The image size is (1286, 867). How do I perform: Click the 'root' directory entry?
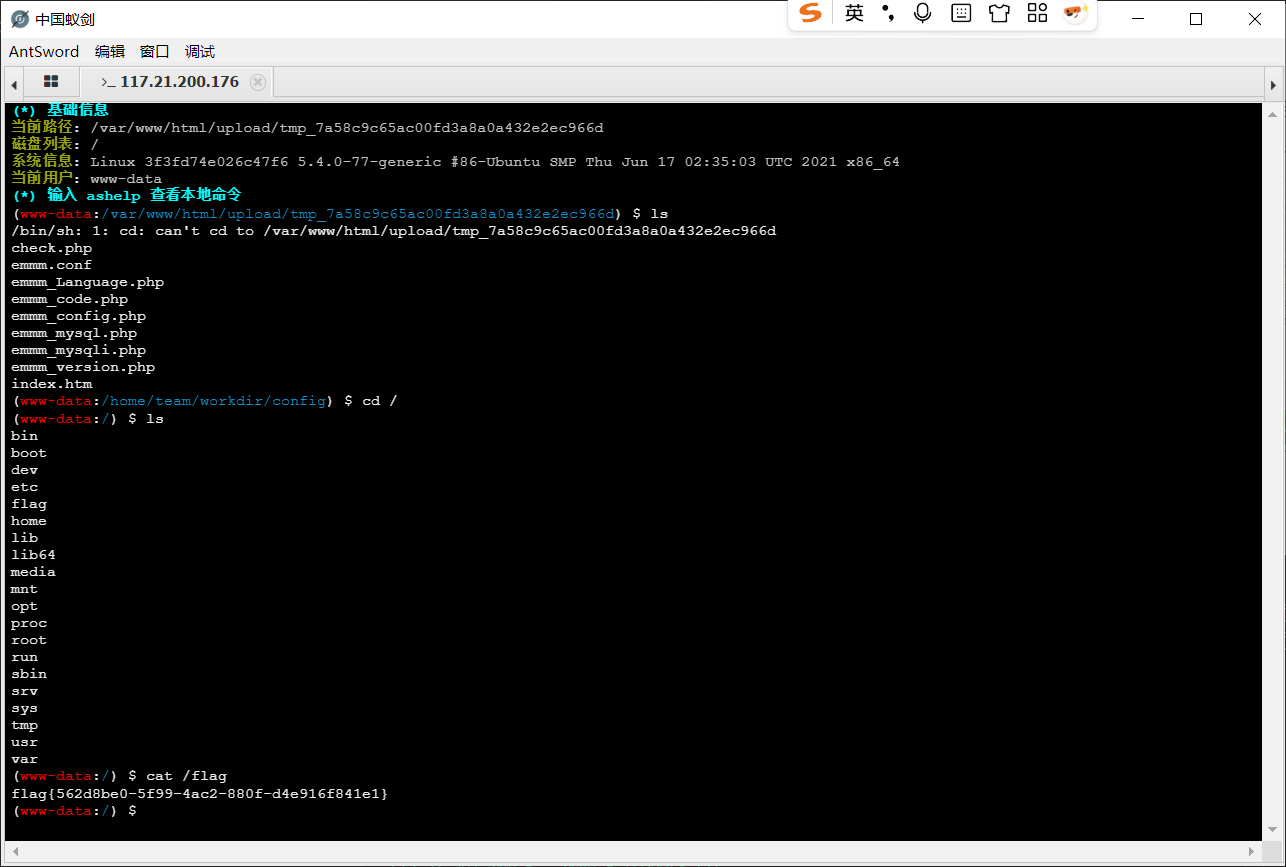pos(29,640)
